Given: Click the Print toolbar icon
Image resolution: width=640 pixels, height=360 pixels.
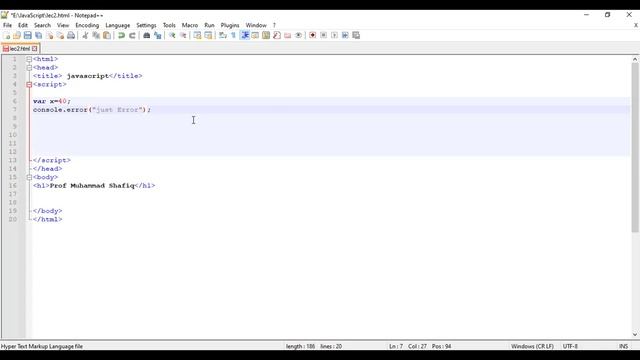Looking at the screenshot, I should click(71, 36).
